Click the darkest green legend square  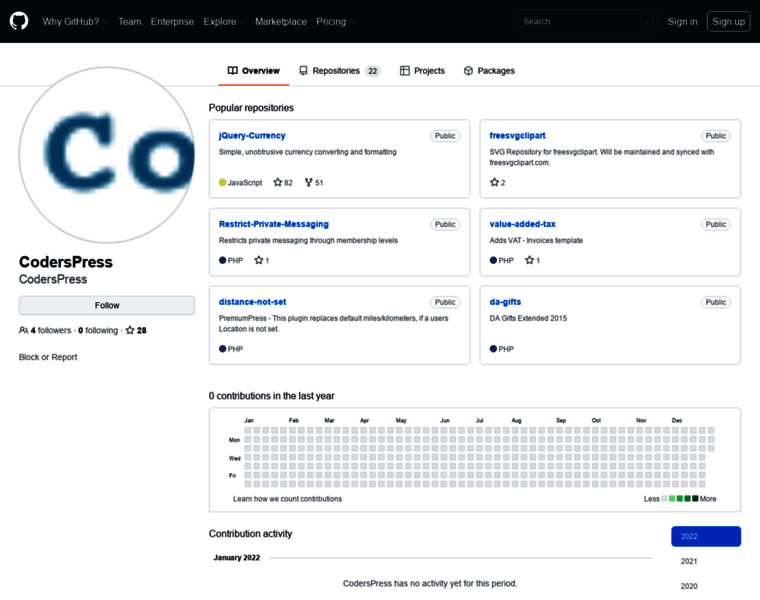695,499
